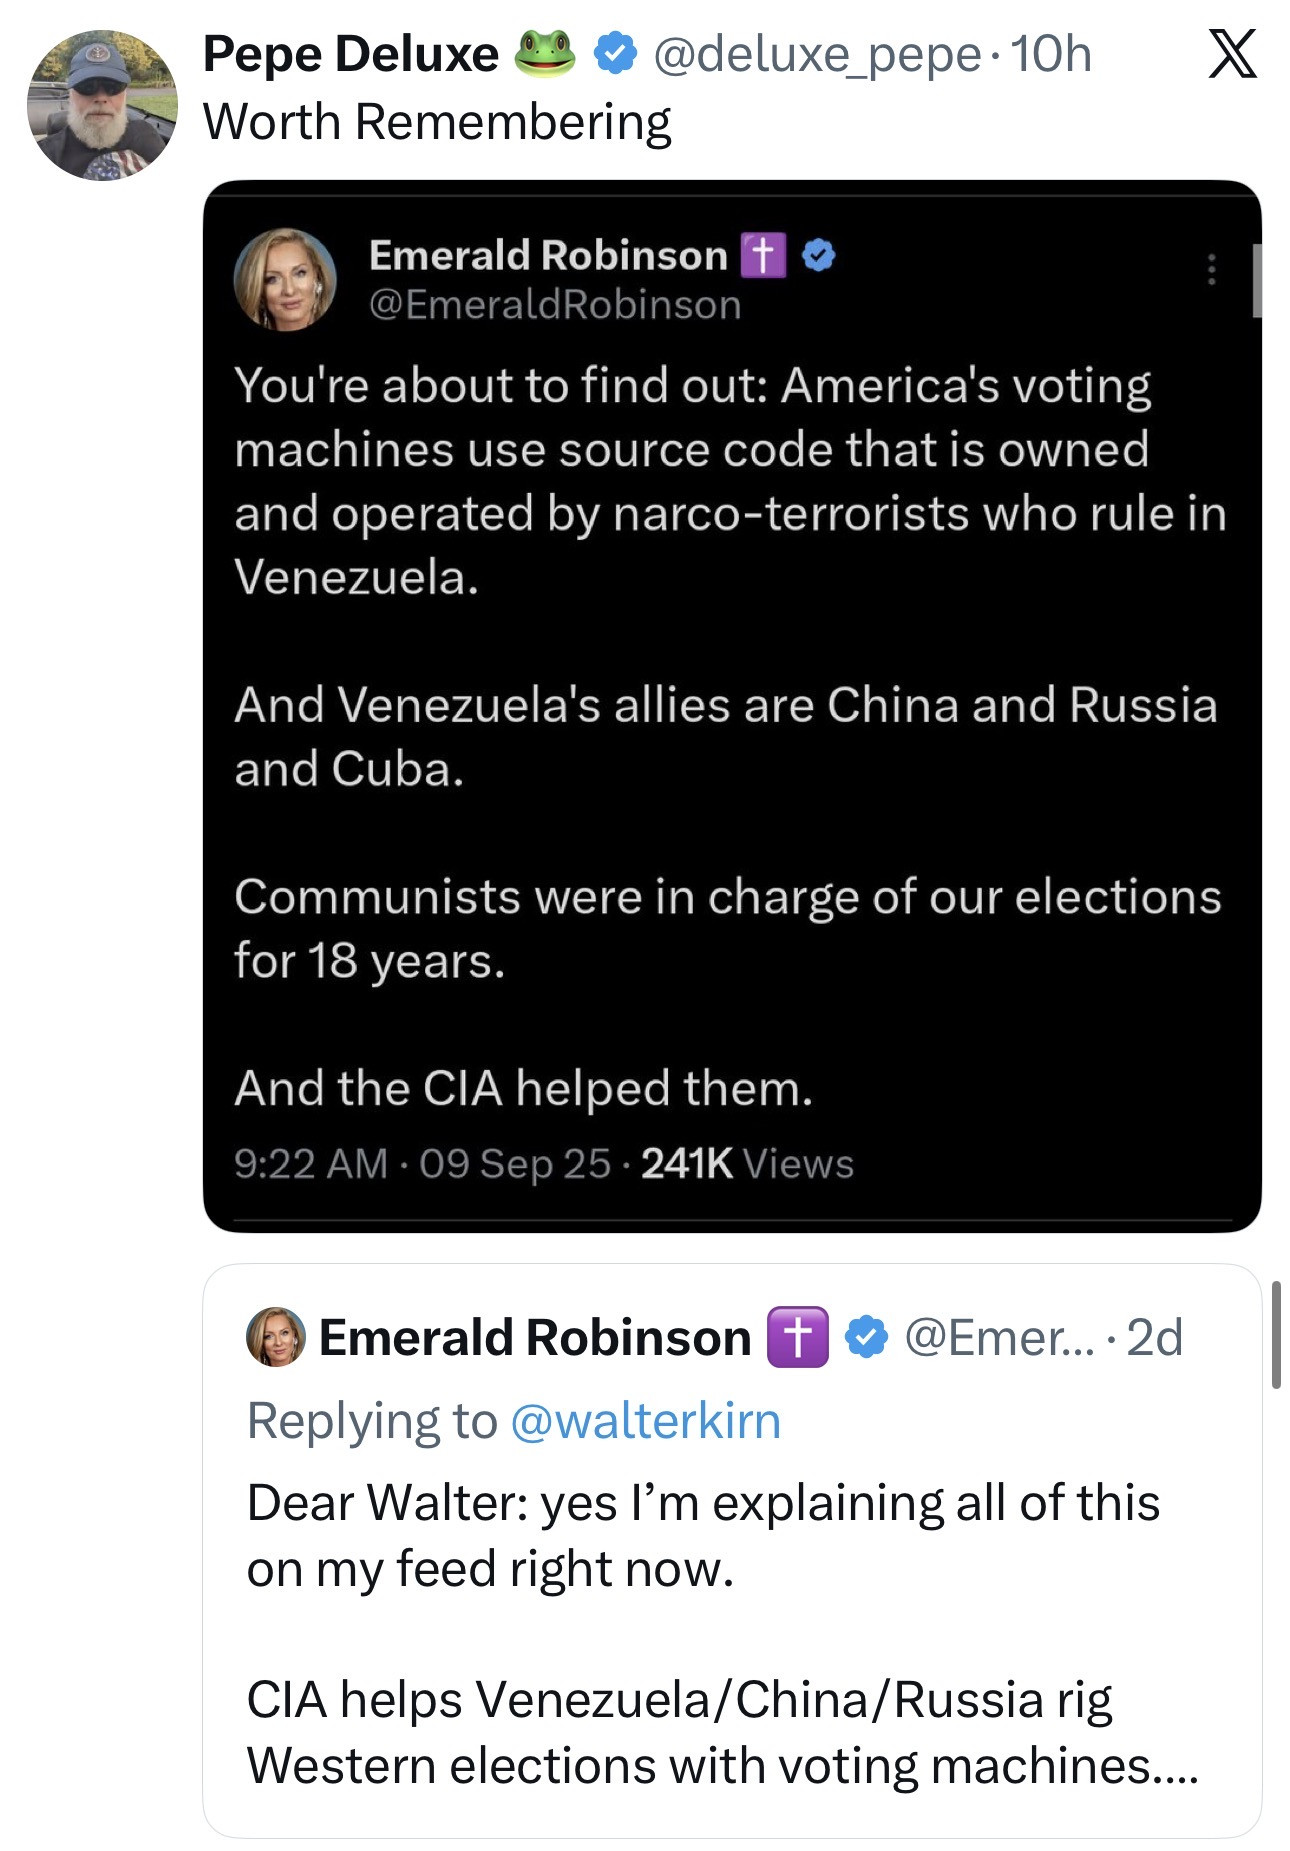Open Pepe Deluxe's profile picture

pos(102,105)
